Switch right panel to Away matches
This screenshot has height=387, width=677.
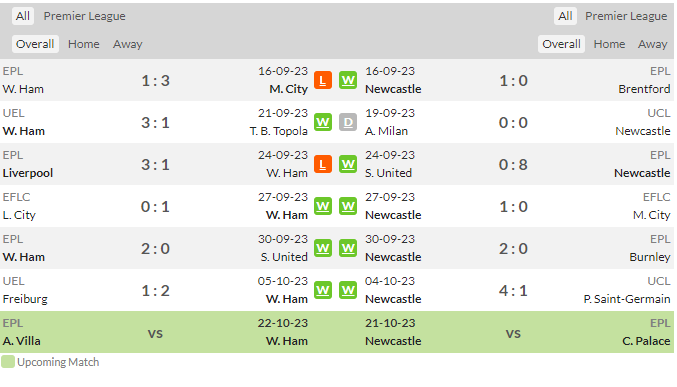point(653,44)
